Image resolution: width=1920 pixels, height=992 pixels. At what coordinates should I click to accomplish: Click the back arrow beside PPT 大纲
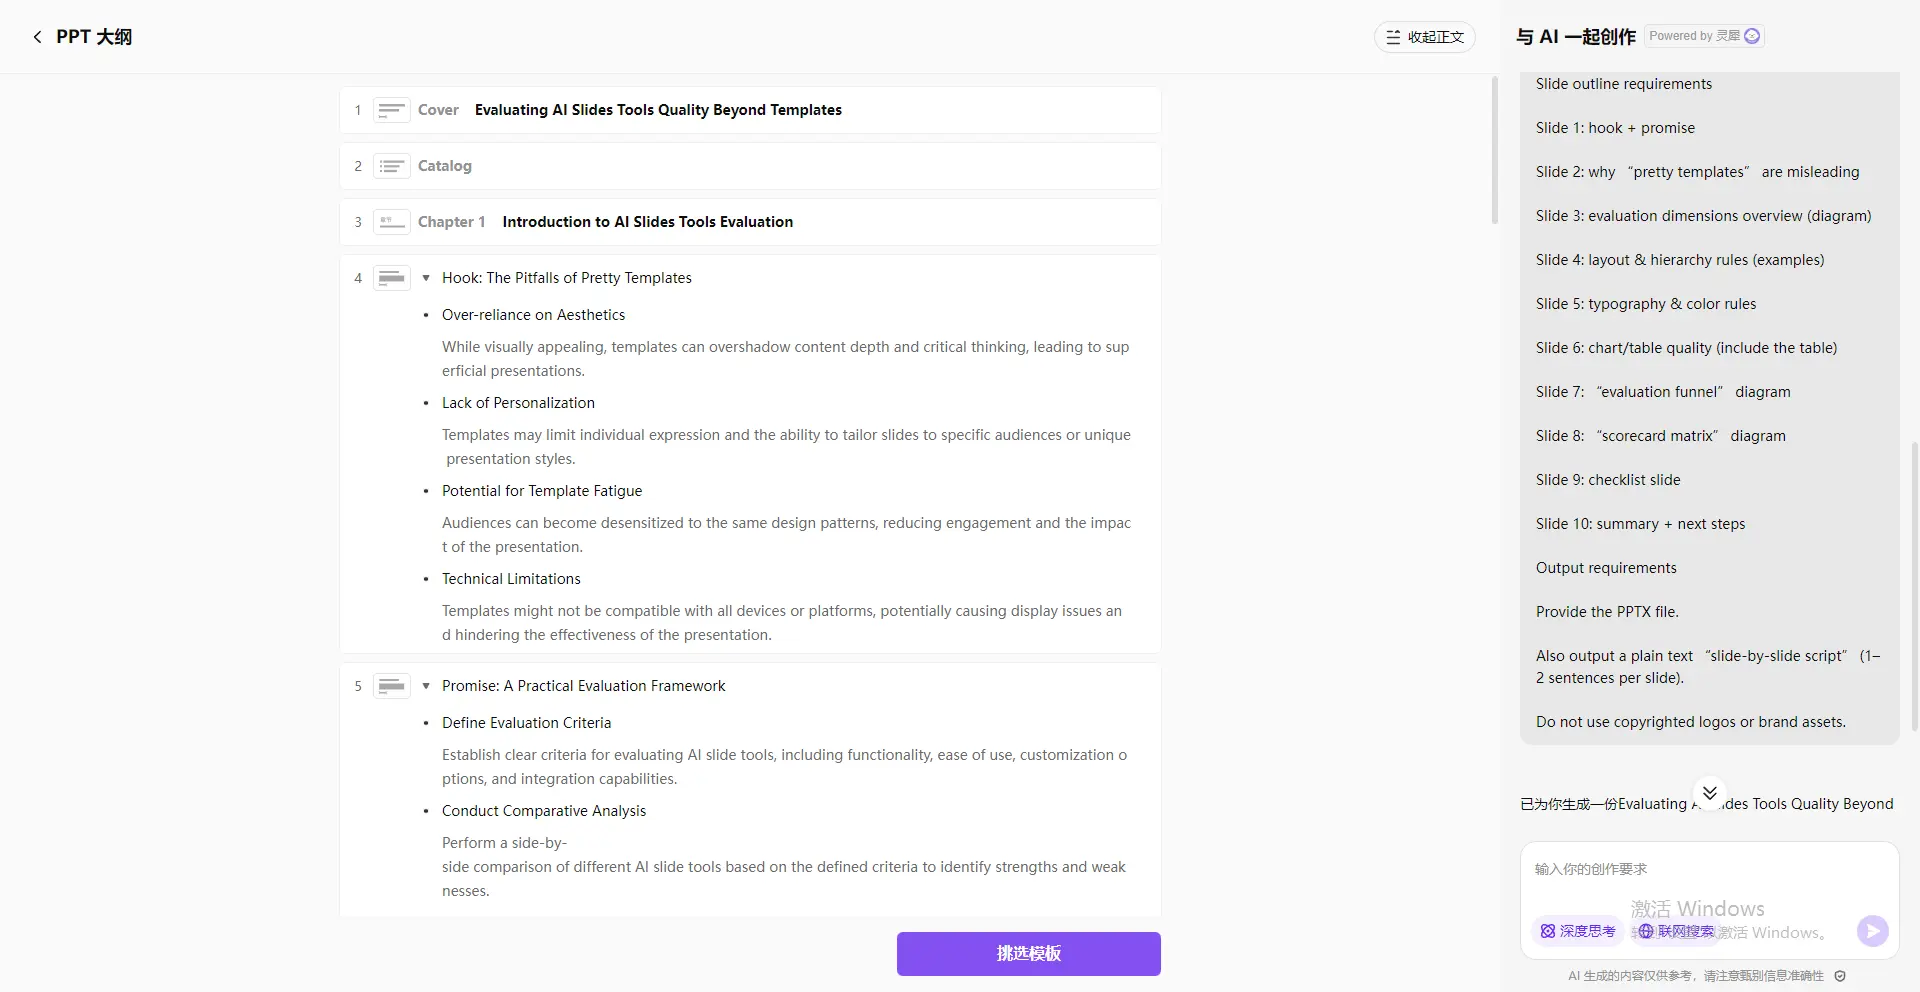37,37
